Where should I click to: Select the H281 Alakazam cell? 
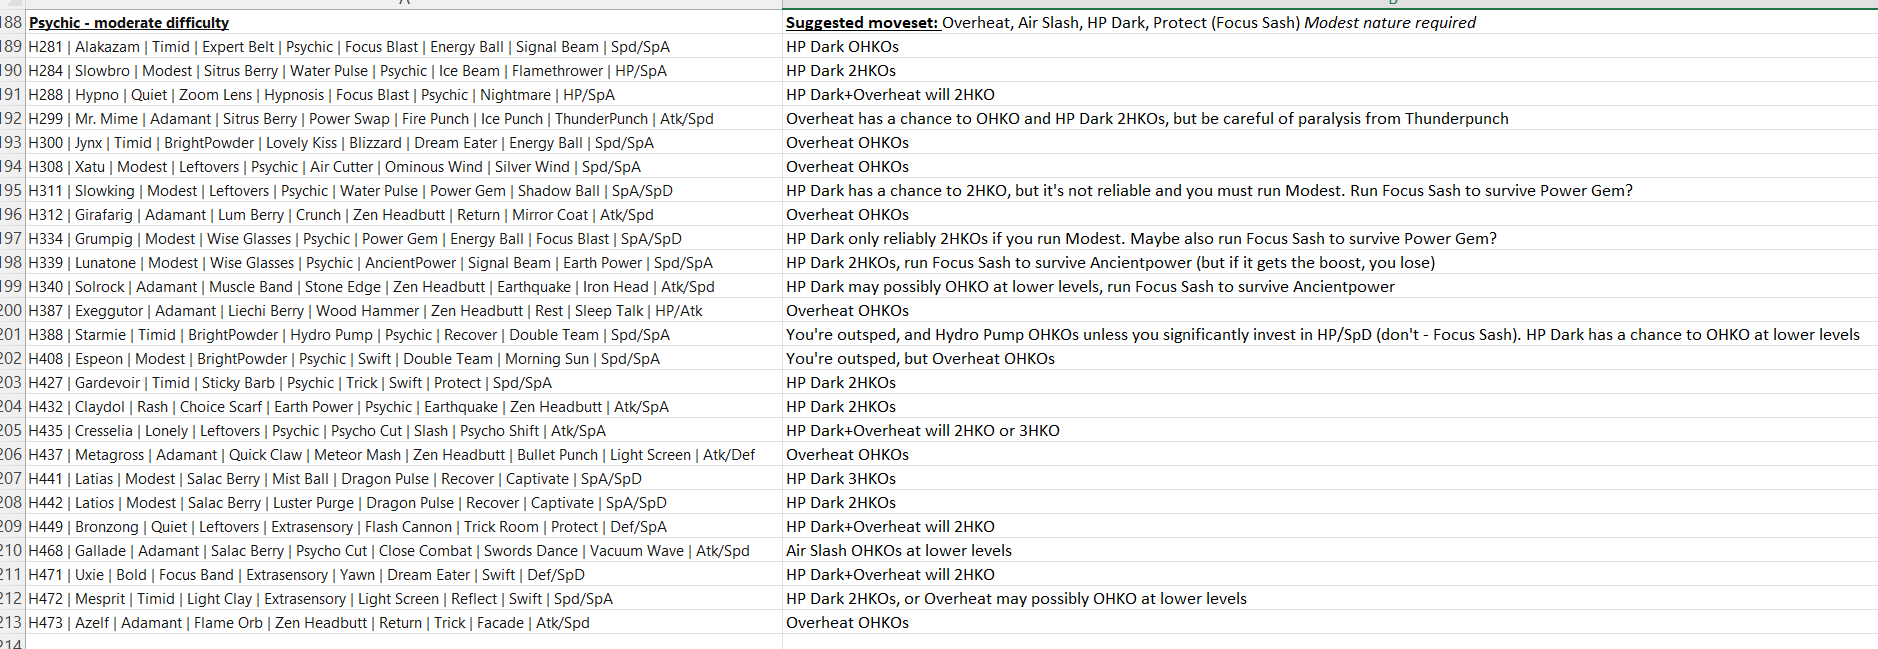tap(403, 46)
